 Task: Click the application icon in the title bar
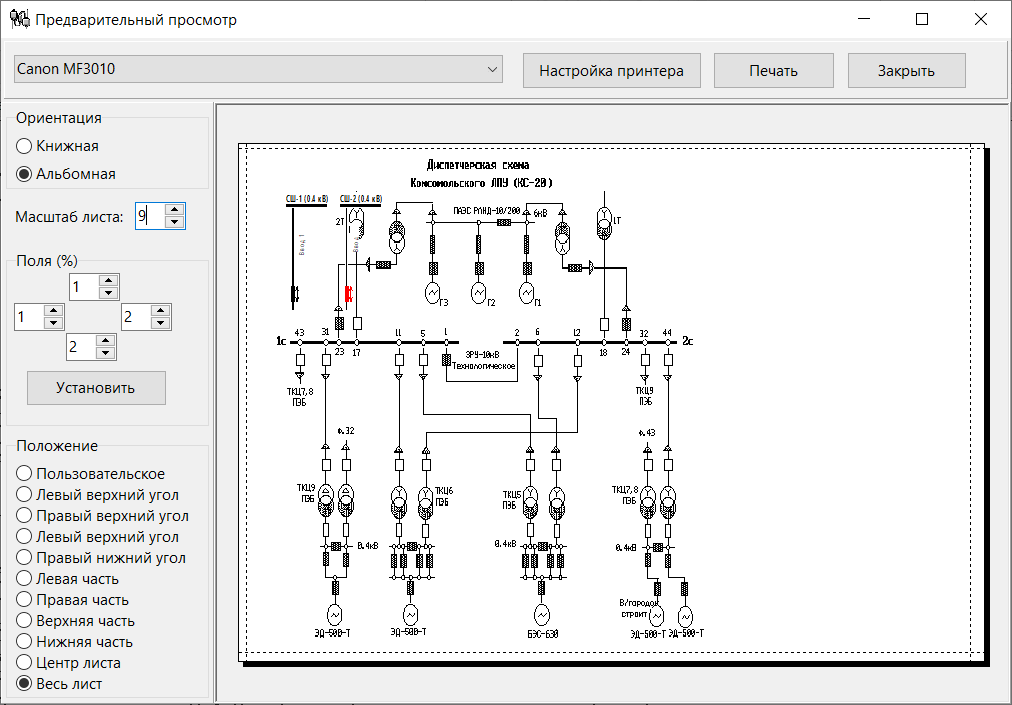coord(18,19)
